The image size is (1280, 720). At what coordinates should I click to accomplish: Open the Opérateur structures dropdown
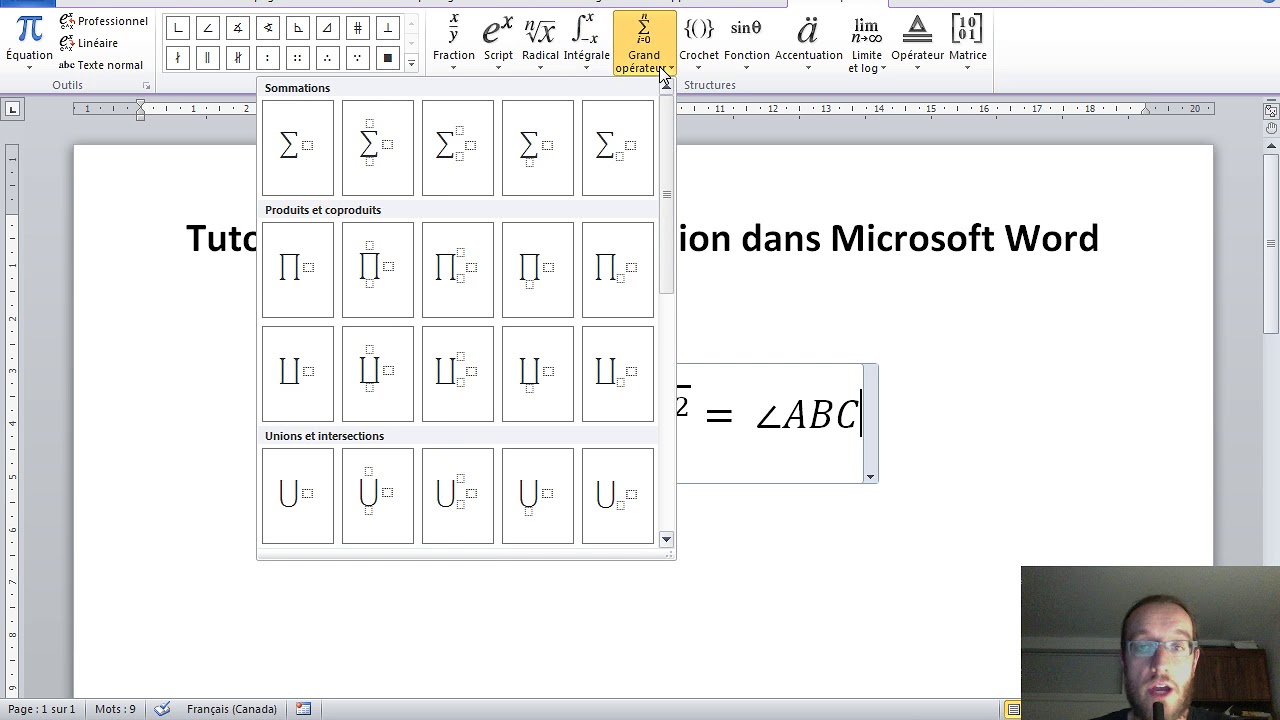(917, 44)
